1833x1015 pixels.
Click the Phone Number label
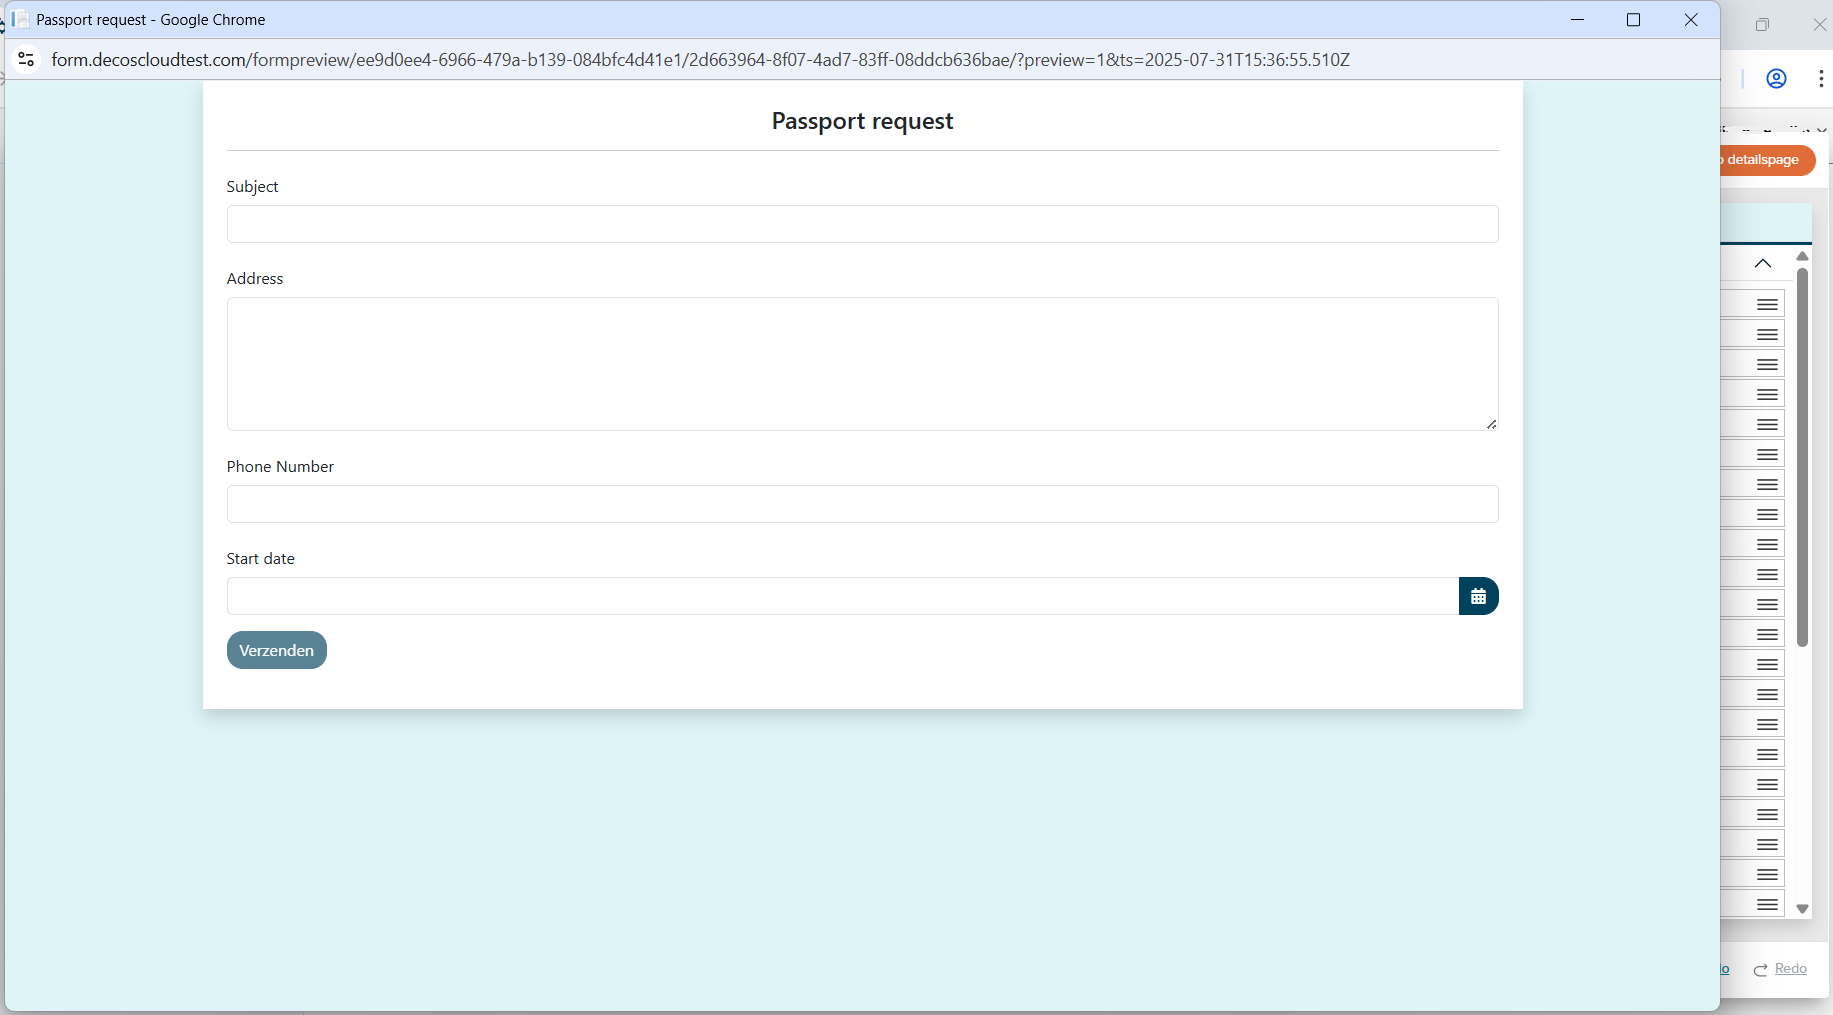[x=280, y=467]
